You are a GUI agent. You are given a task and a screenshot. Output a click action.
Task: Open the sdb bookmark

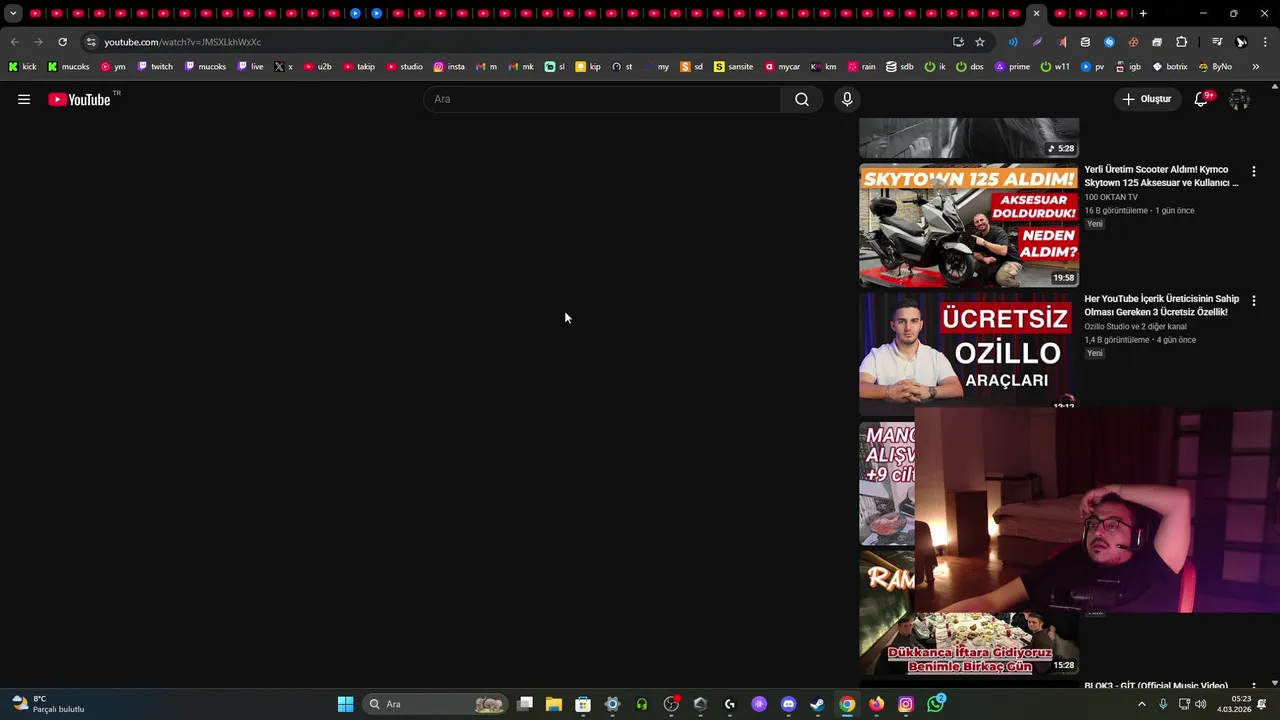(900, 67)
